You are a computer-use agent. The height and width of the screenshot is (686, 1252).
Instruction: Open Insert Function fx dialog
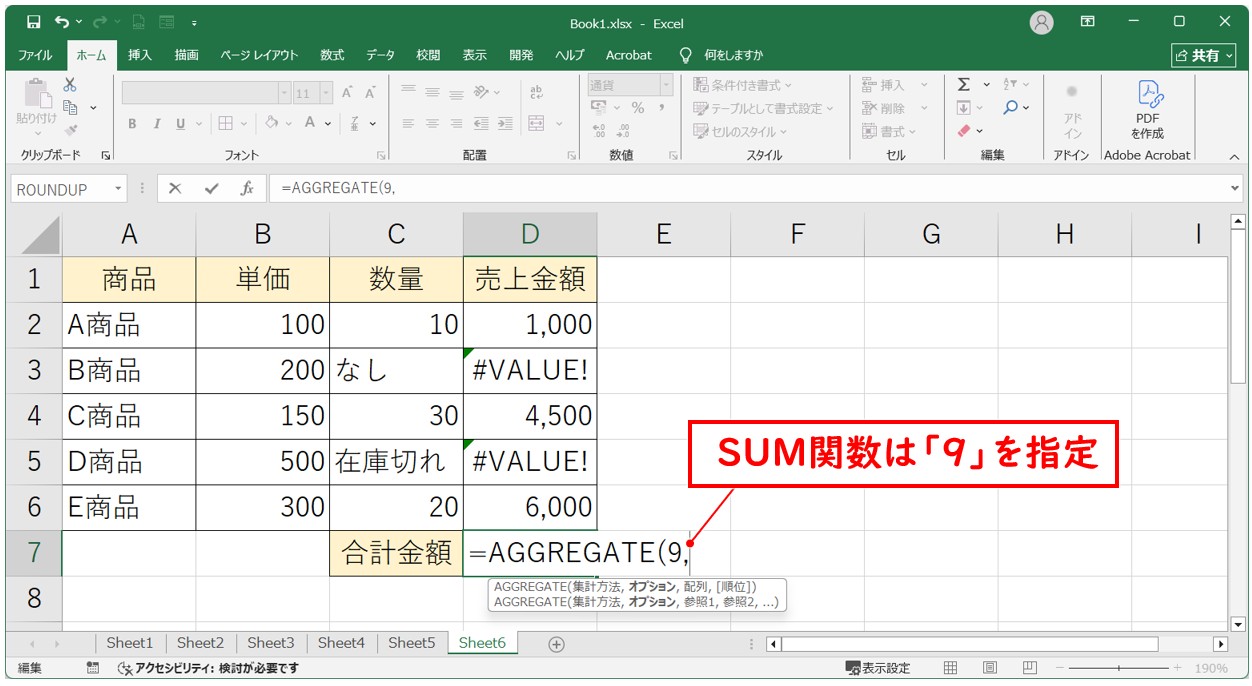[246, 189]
